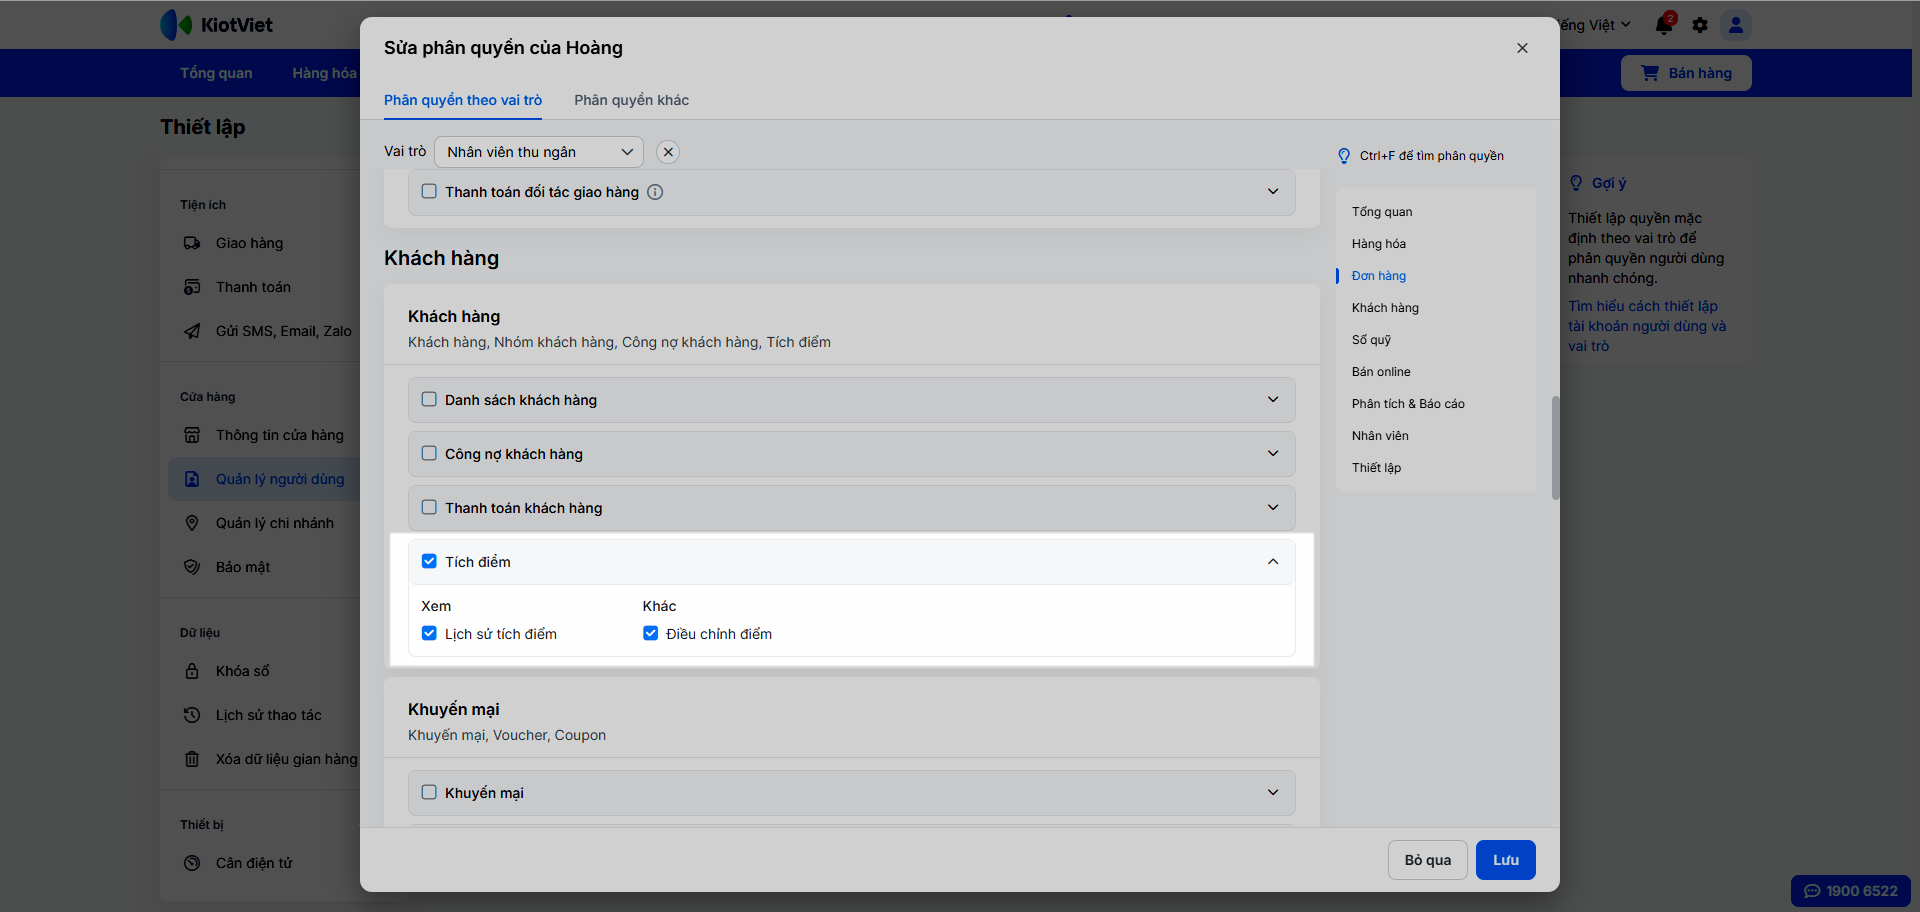Click the Giao hàng truck icon
Screen dimensions: 1920x912
(x=192, y=243)
